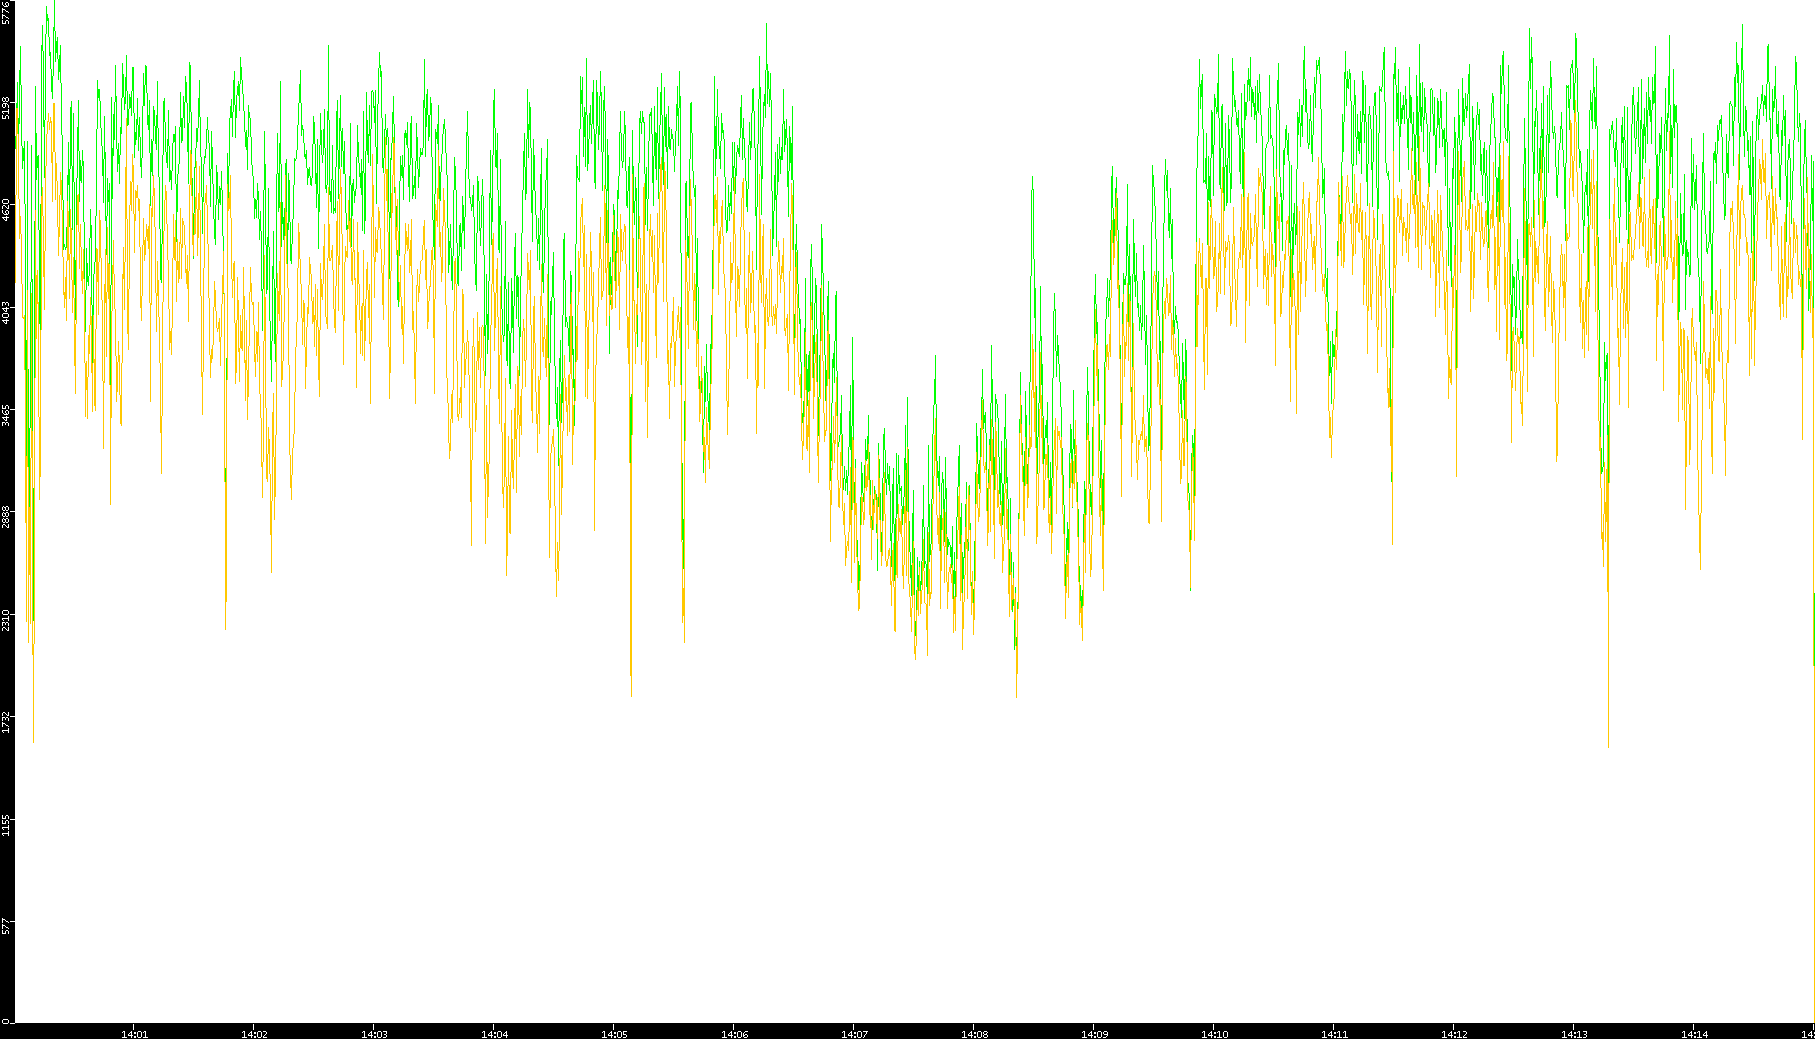Select the 1732 value on the vertical axis
Screen dimensions: 1815x1039
click(x=7, y=722)
